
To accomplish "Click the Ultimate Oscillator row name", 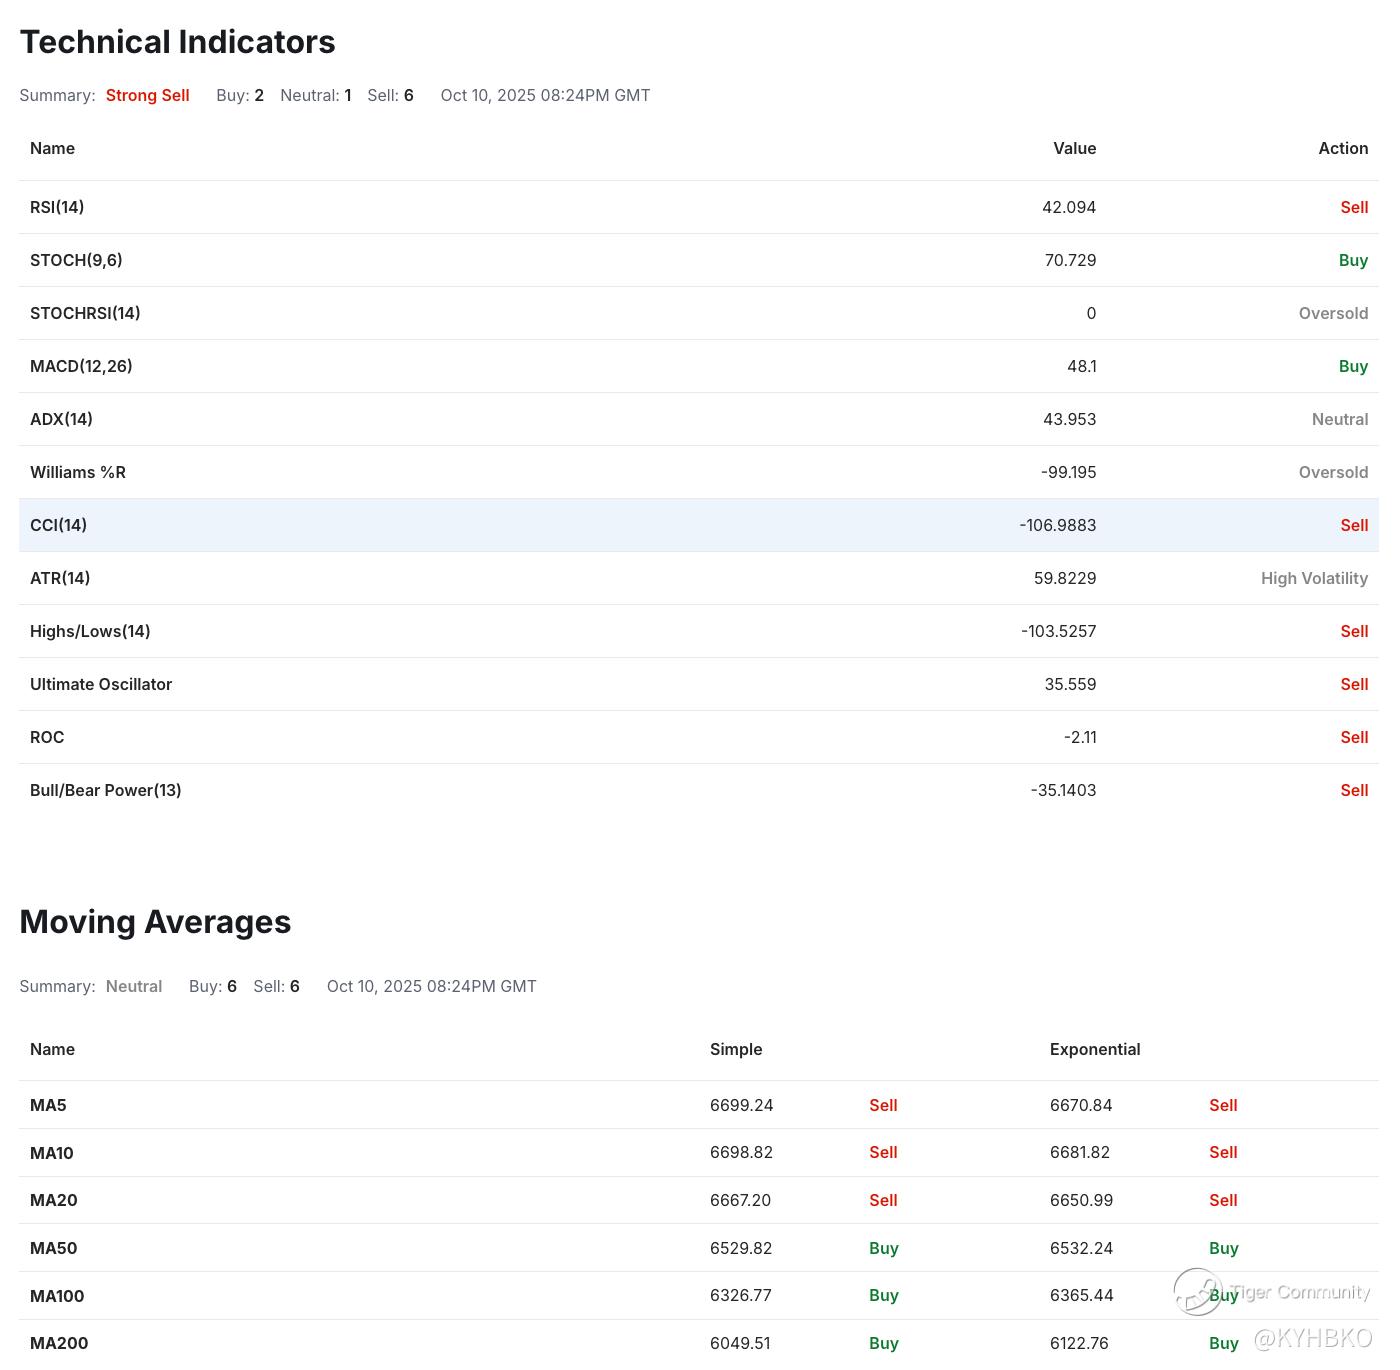I will click(101, 684).
